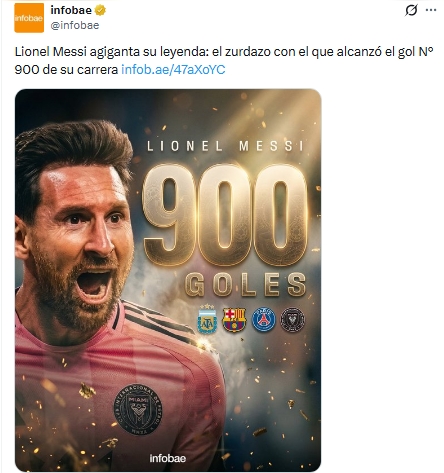Click the LIONEL MESSI heading in the image
This screenshot has height=473, width=444.
[x=226, y=146]
